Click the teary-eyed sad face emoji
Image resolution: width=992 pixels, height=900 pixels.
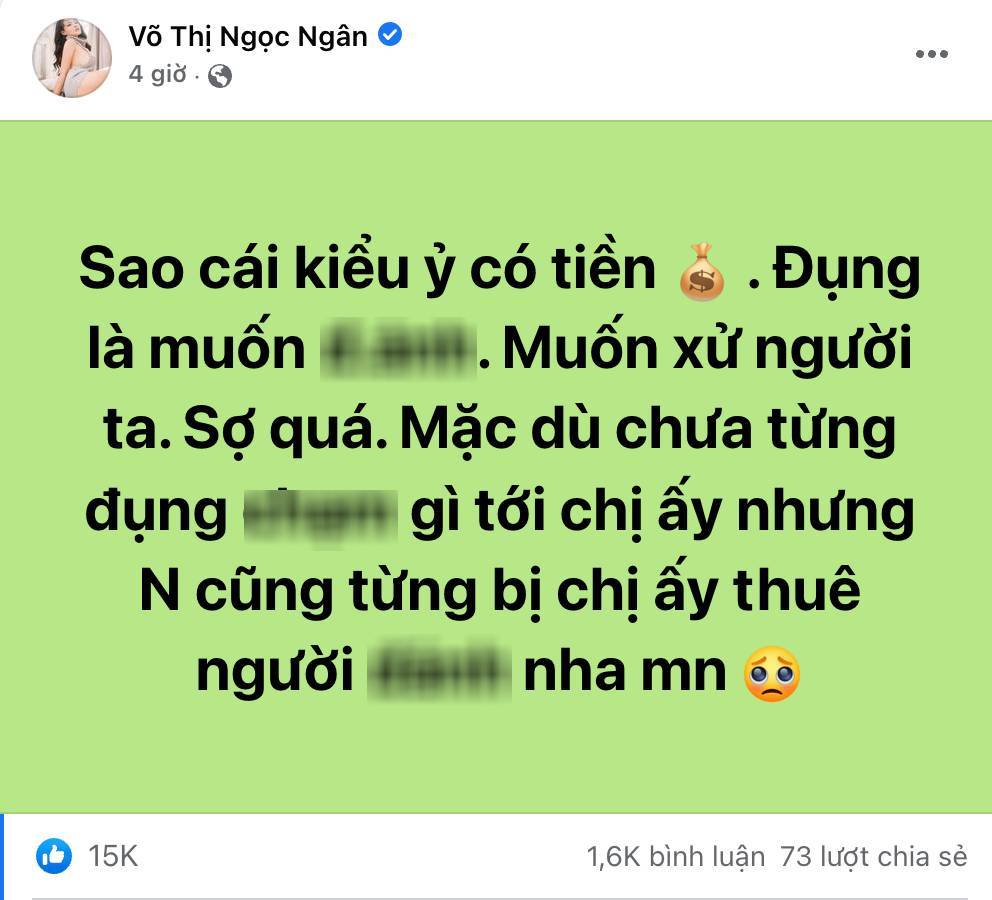tap(772, 674)
